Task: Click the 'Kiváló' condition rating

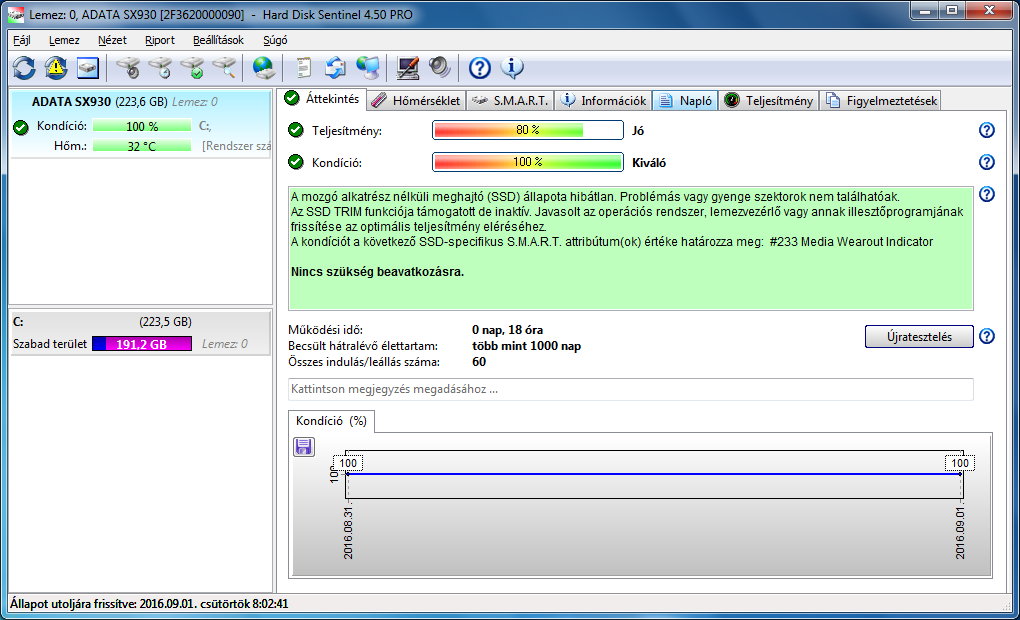Action: pyautogui.click(x=649, y=163)
